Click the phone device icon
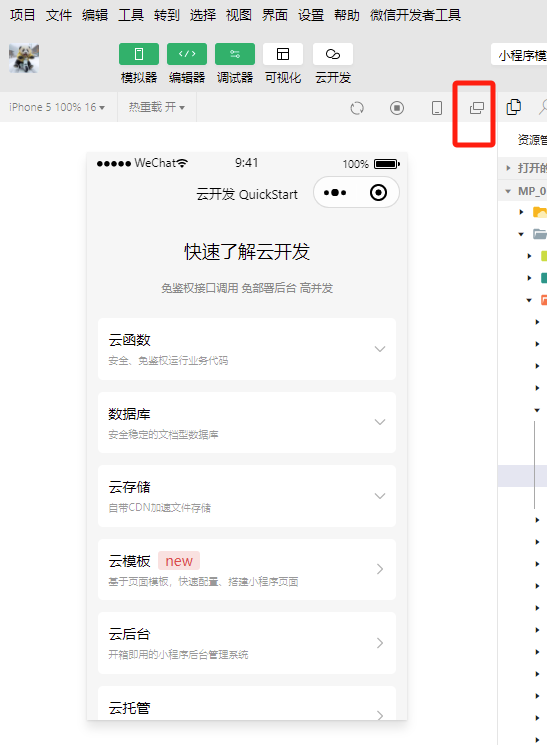This screenshot has width=547, height=745. [x=437, y=108]
